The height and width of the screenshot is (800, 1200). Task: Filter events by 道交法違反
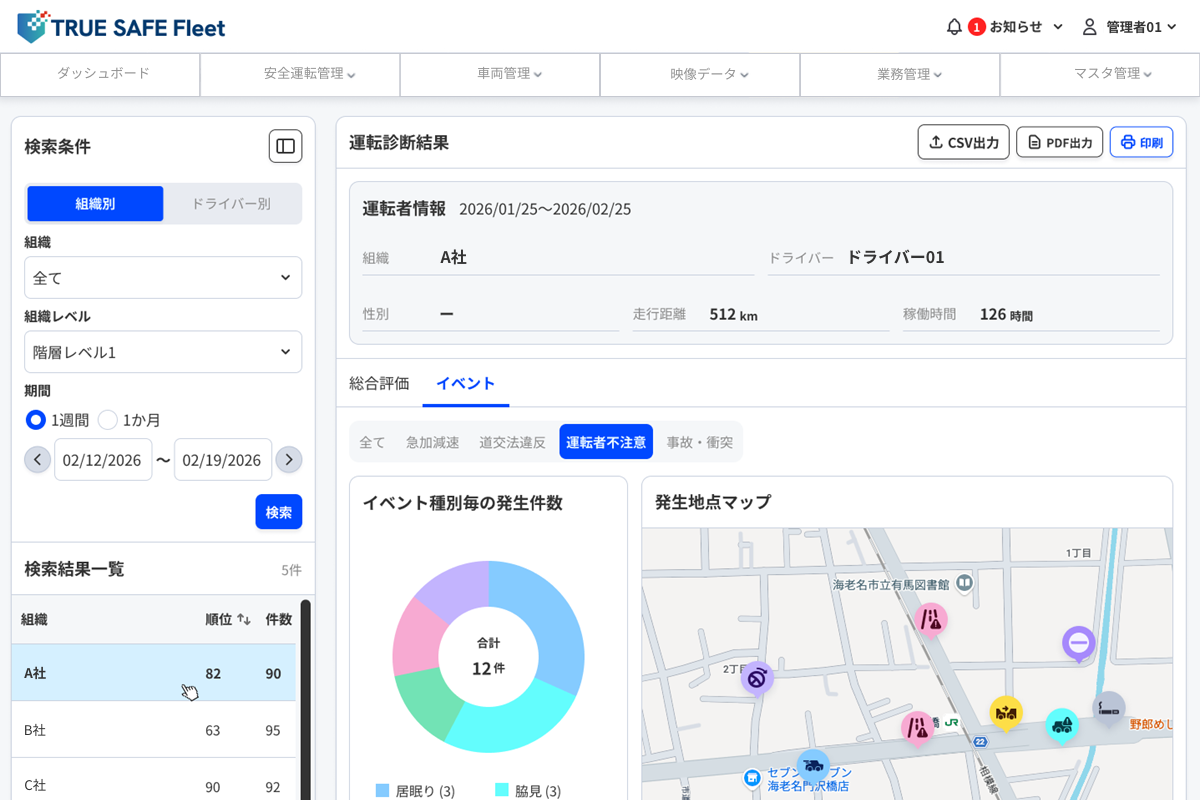pos(512,442)
